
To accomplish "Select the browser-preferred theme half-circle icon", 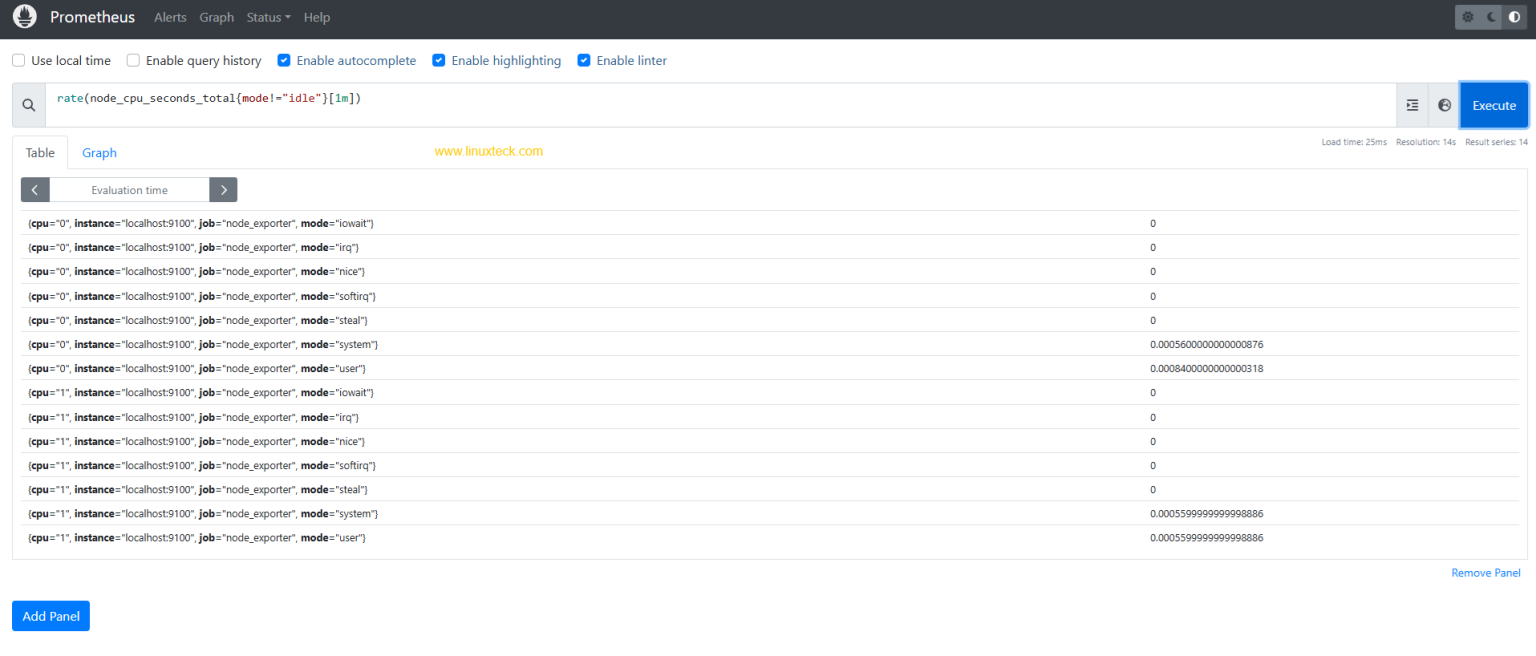I will coord(1514,17).
